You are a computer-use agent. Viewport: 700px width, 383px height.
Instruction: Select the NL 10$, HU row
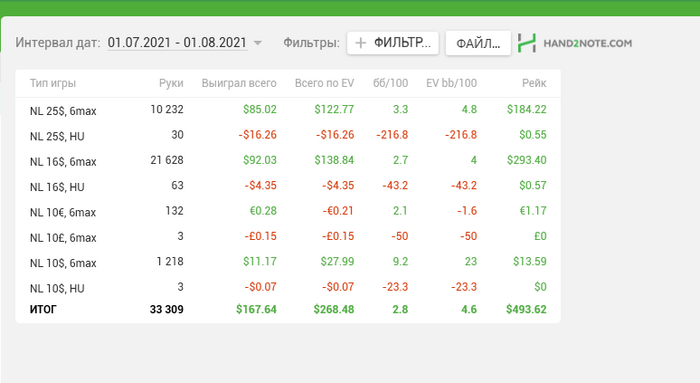pos(288,287)
